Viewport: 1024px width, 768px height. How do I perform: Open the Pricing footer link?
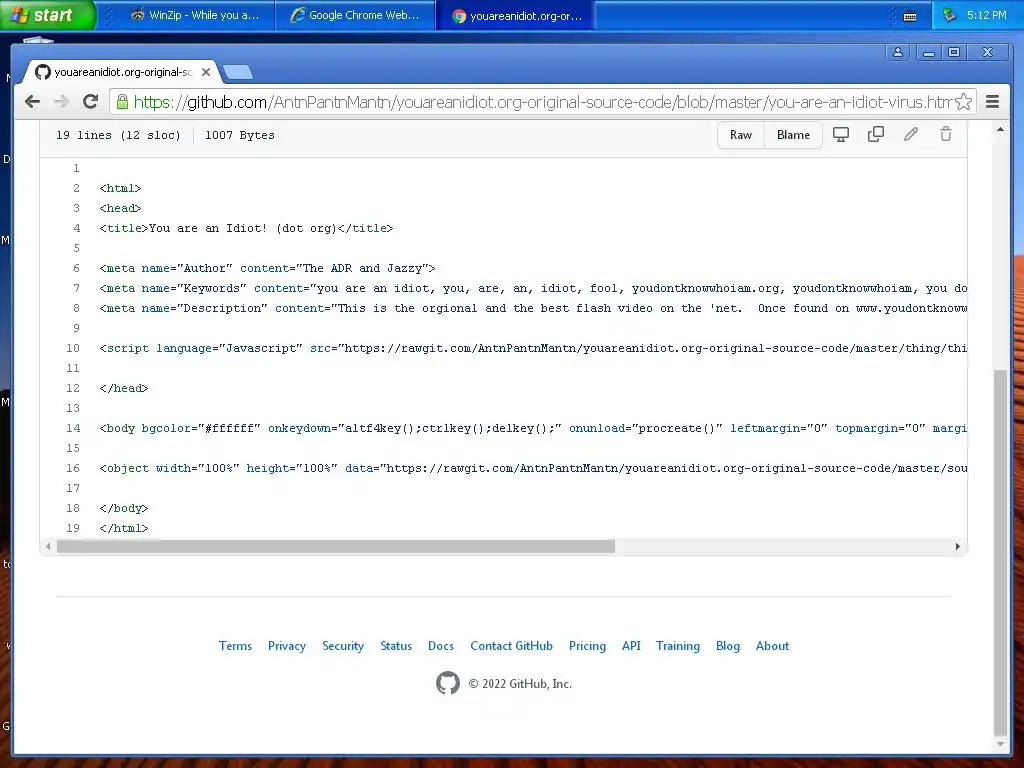(587, 646)
